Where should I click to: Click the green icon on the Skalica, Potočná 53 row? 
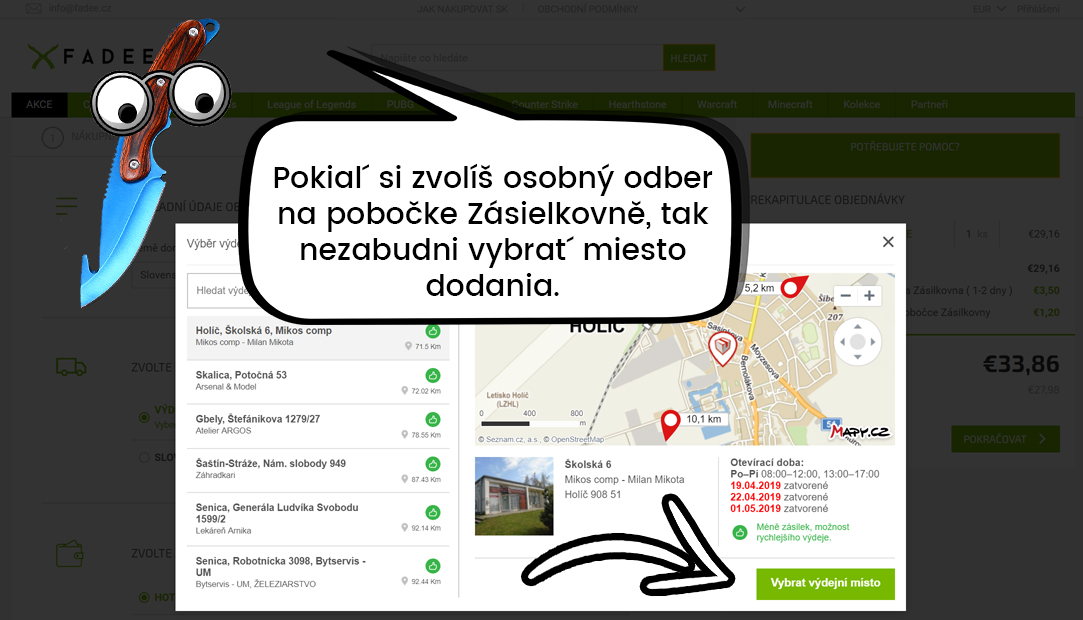433,376
